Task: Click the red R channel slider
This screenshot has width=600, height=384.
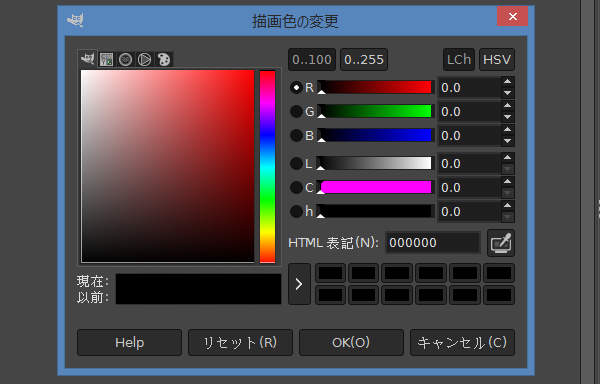Action: [x=375, y=87]
